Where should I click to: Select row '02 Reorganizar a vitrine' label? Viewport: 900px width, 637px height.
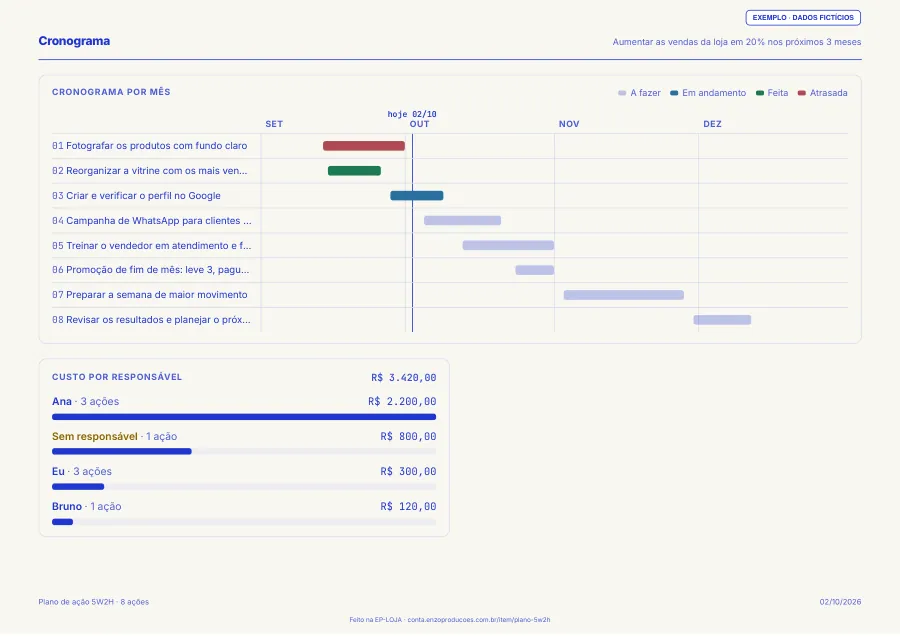[x=150, y=170]
